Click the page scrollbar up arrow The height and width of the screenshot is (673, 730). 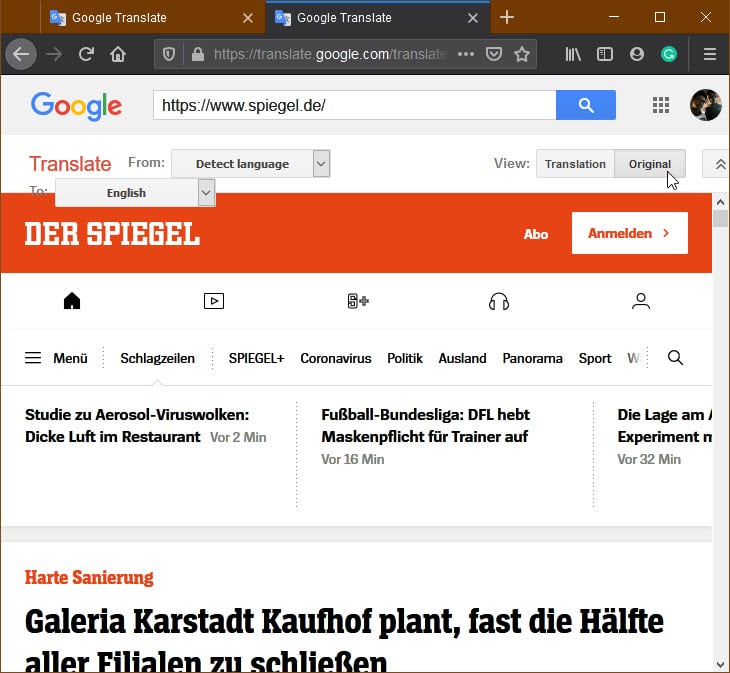[720, 202]
